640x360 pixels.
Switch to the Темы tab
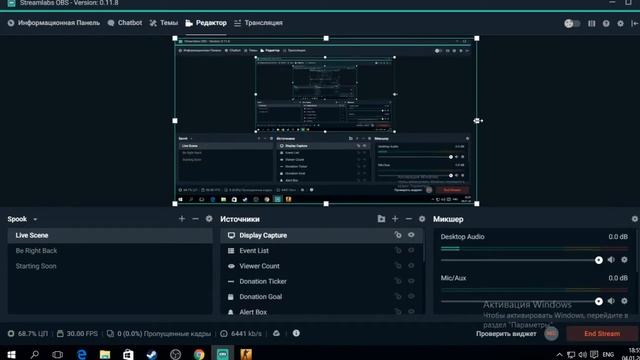164,23
